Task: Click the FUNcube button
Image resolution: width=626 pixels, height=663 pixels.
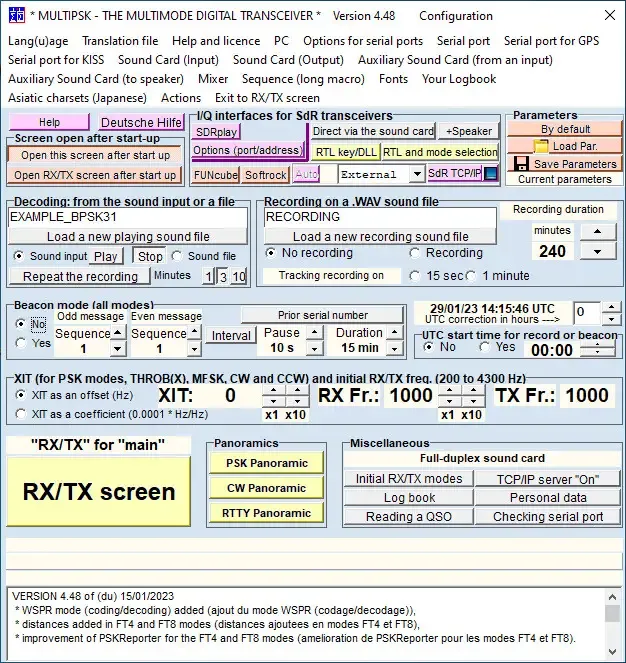Action: click(216, 175)
